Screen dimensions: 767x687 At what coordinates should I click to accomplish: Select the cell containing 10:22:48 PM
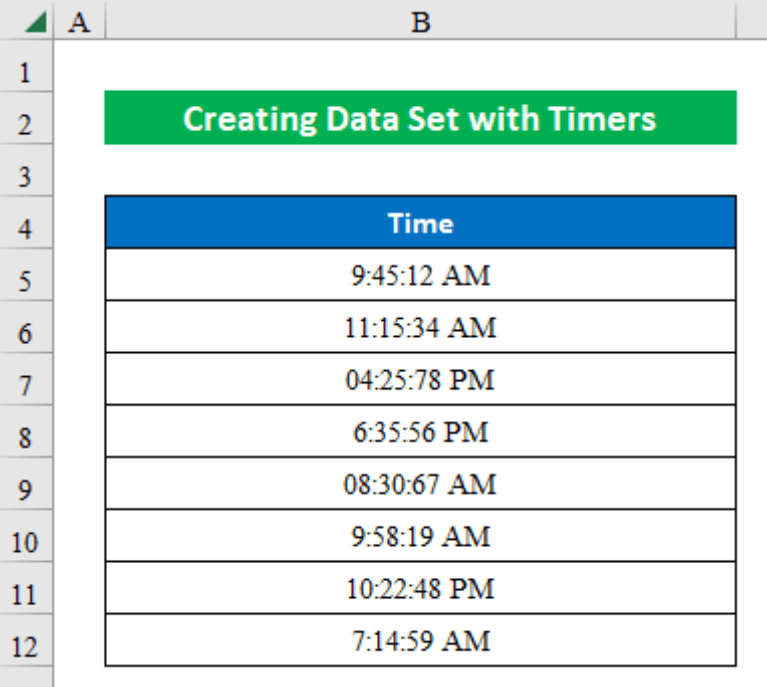click(420, 589)
